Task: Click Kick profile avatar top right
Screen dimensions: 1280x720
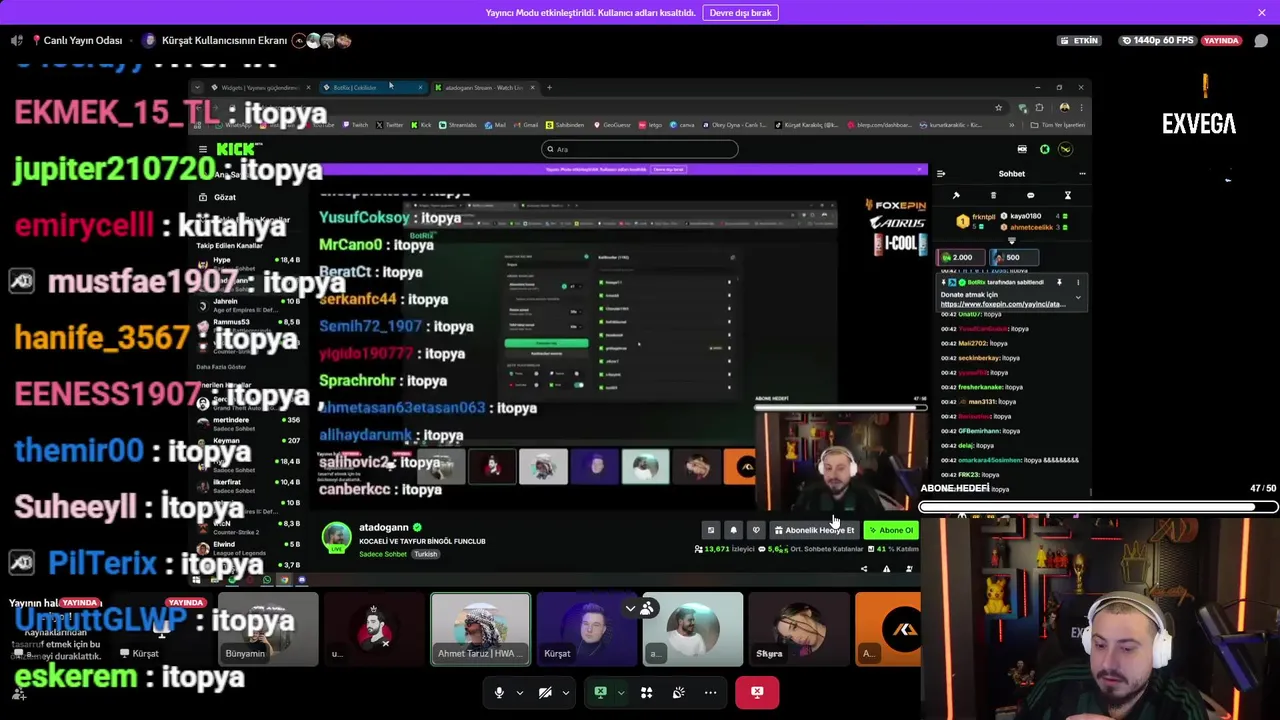Action: (x=1065, y=150)
